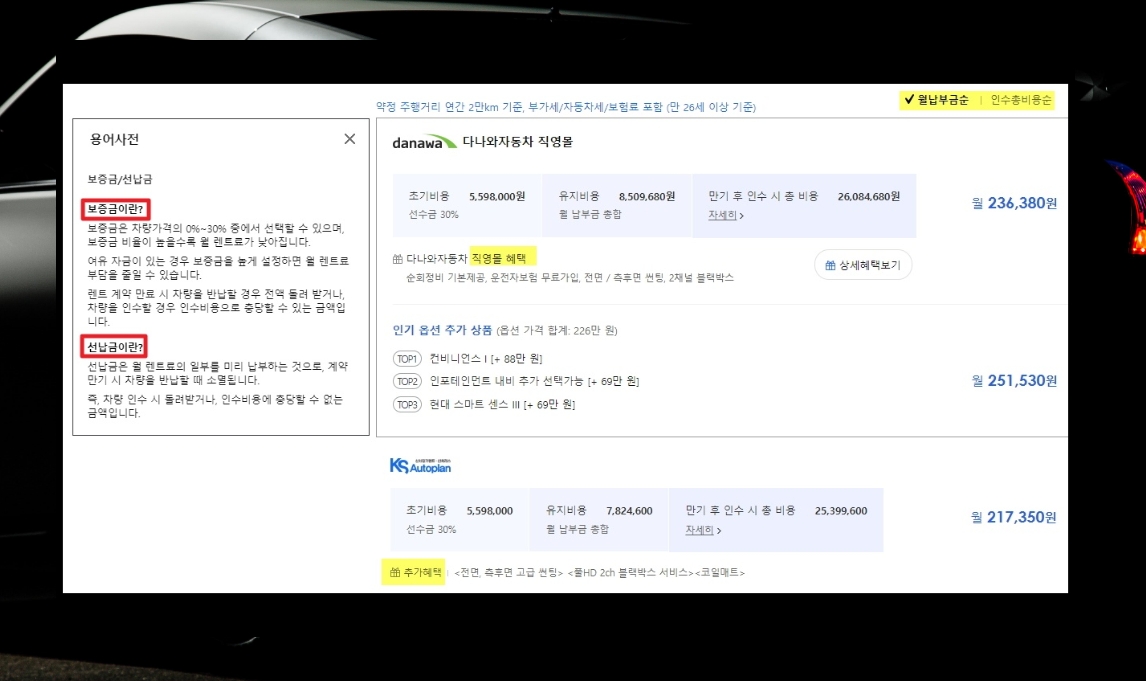
Task: Click 직영몰 혜택 highlighted text
Action: [x=498, y=259]
